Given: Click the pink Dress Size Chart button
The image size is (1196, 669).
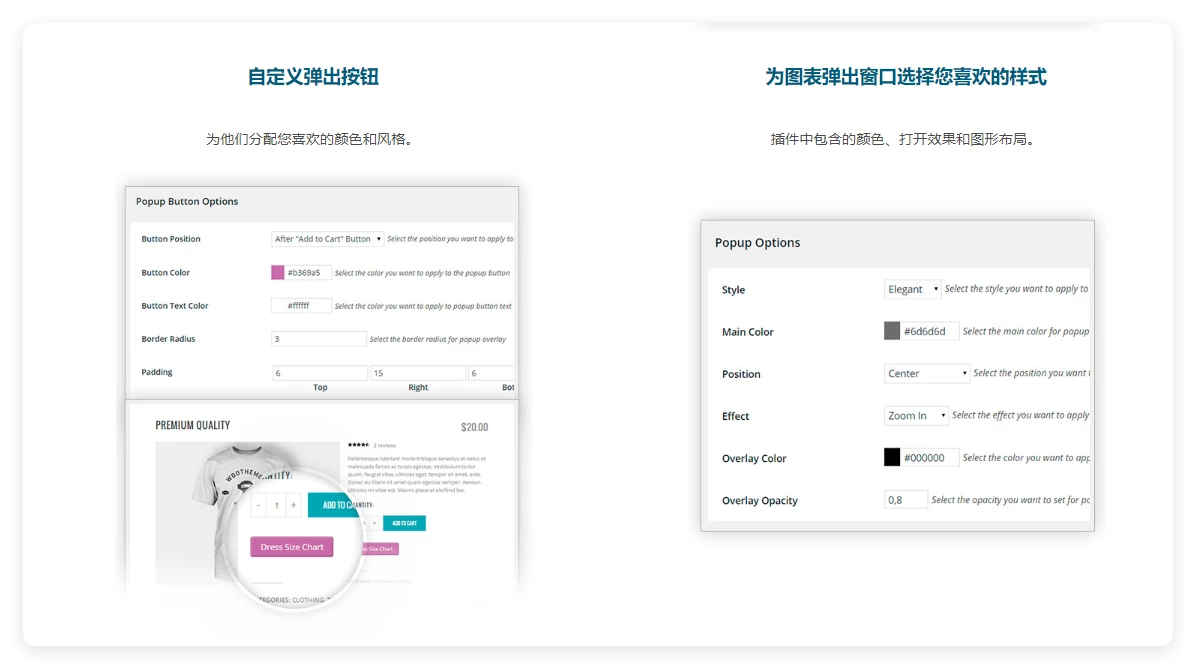Looking at the screenshot, I should coord(291,547).
